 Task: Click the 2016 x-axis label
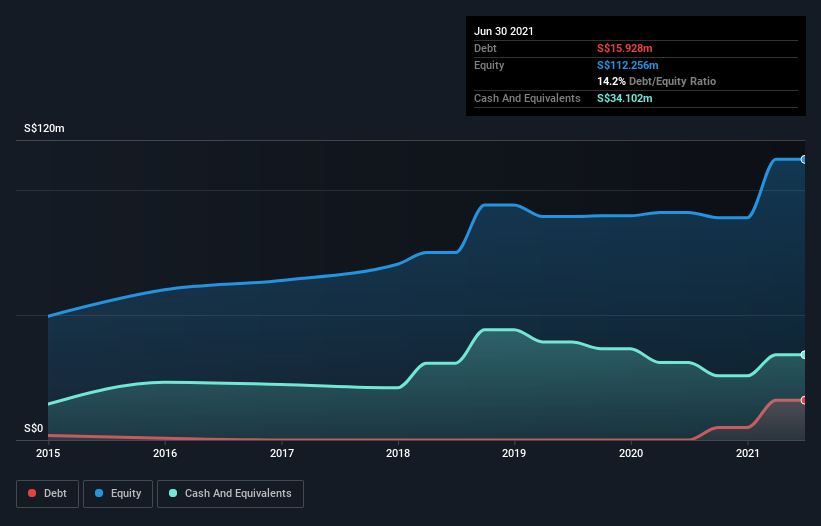pyautogui.click(x=165, y=453)
